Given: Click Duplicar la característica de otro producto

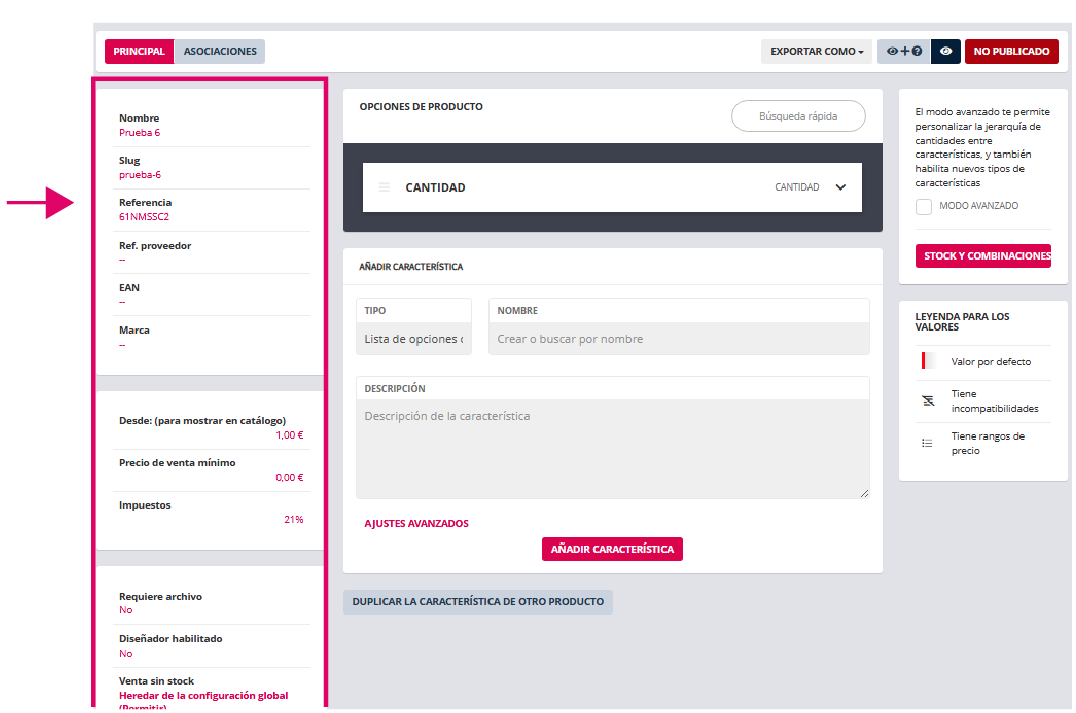Looking at the screenshot, I should 477,602.
